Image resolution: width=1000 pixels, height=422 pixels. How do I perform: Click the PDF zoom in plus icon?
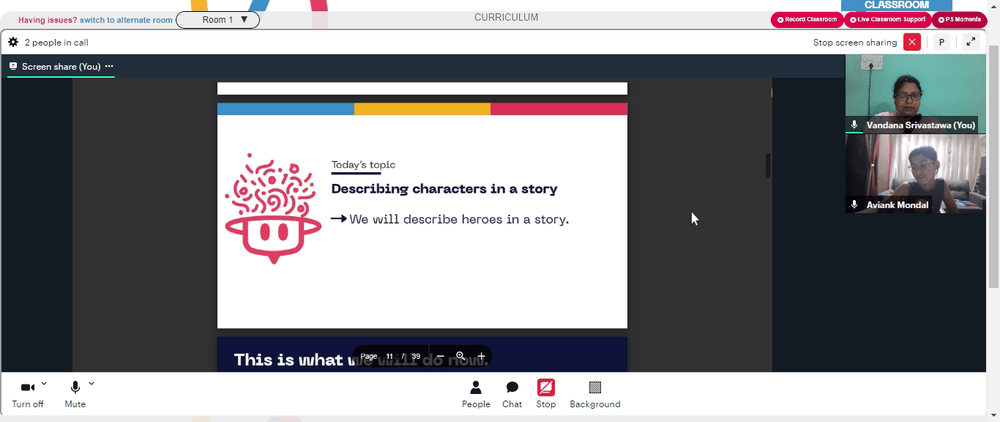482,356
